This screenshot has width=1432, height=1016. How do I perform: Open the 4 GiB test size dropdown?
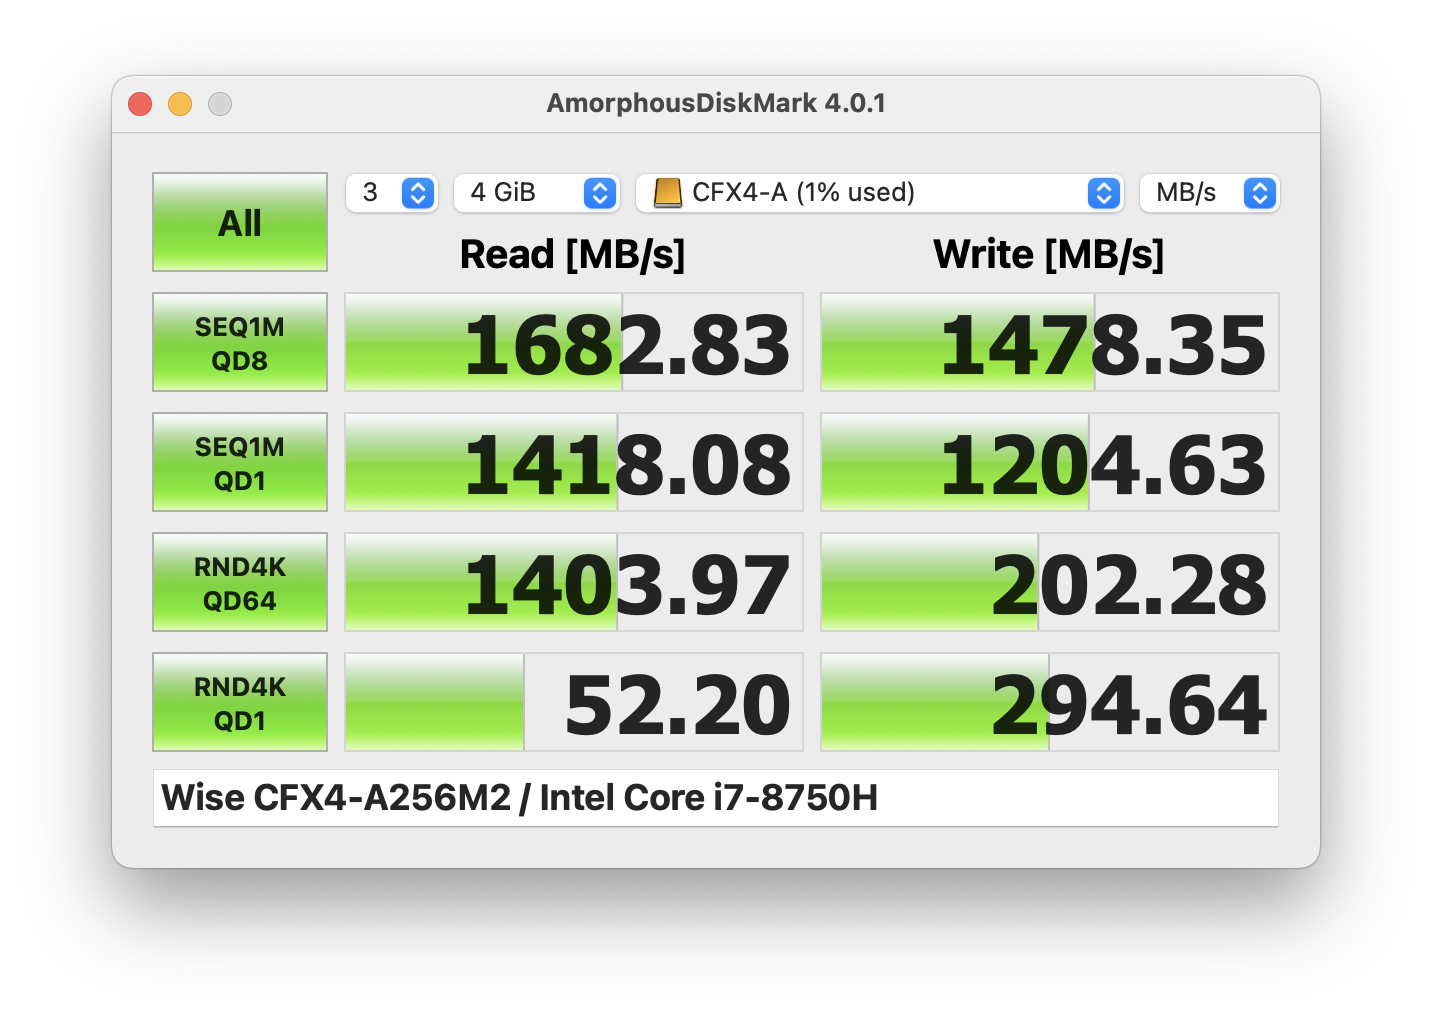click(x=537, y=193)
